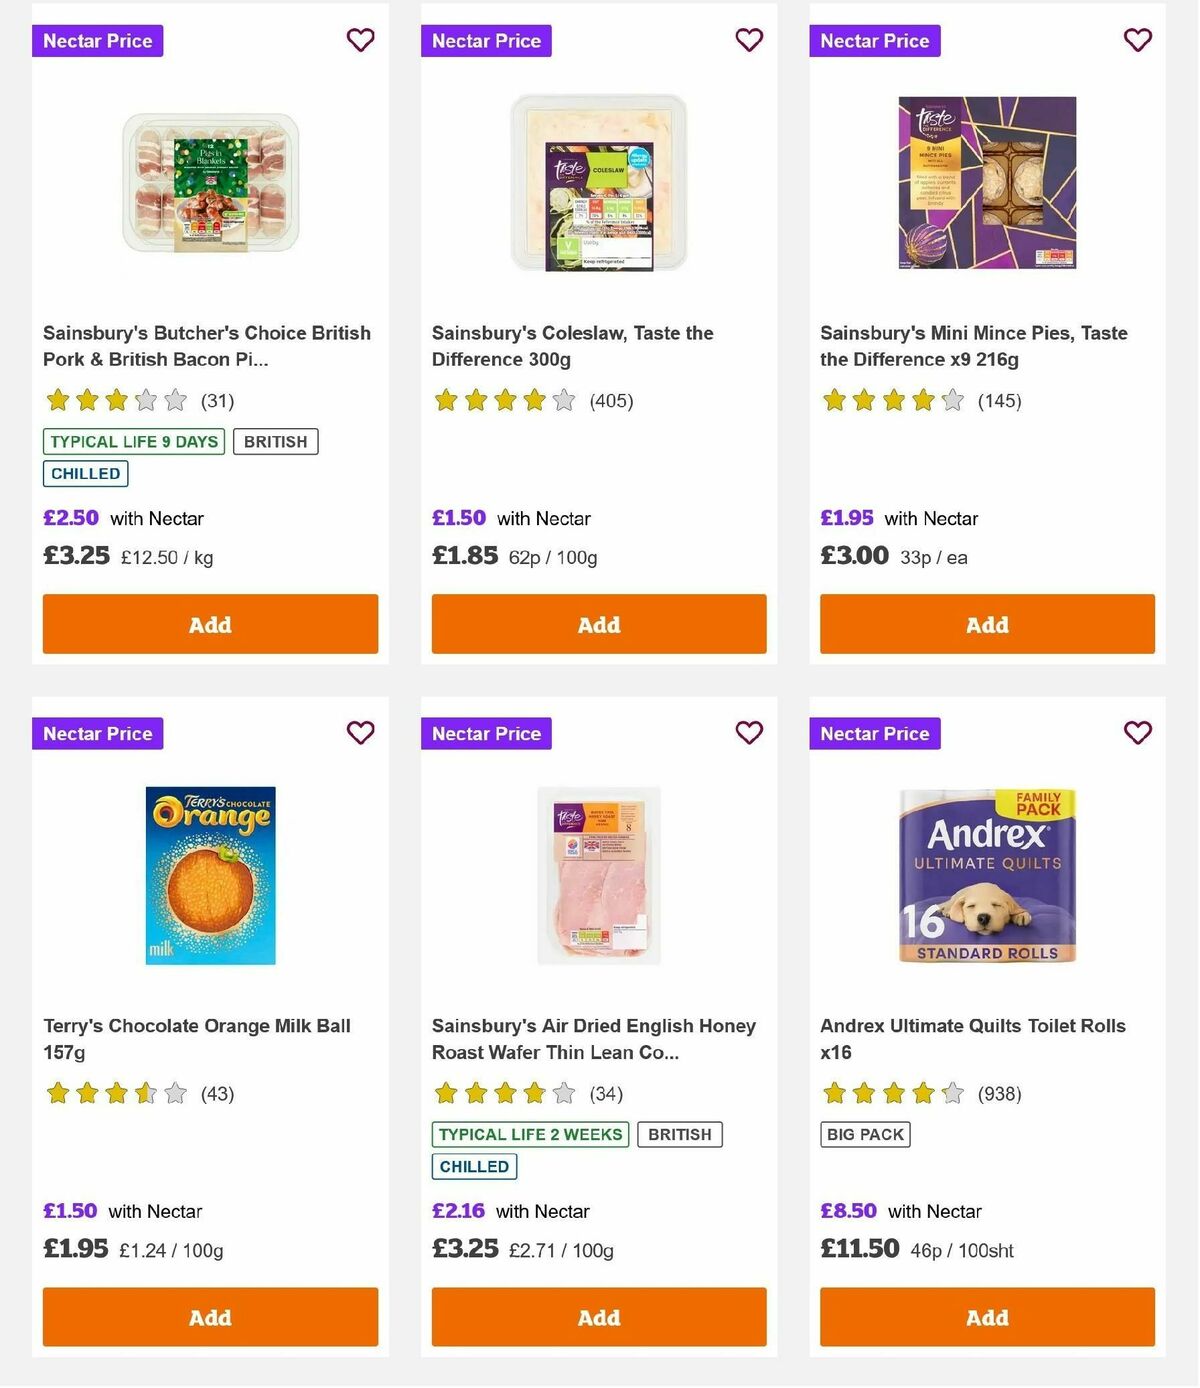Add the Honey Roast Wafer Thin ham to basket
The image size is (1200, 1388).
598,1317
